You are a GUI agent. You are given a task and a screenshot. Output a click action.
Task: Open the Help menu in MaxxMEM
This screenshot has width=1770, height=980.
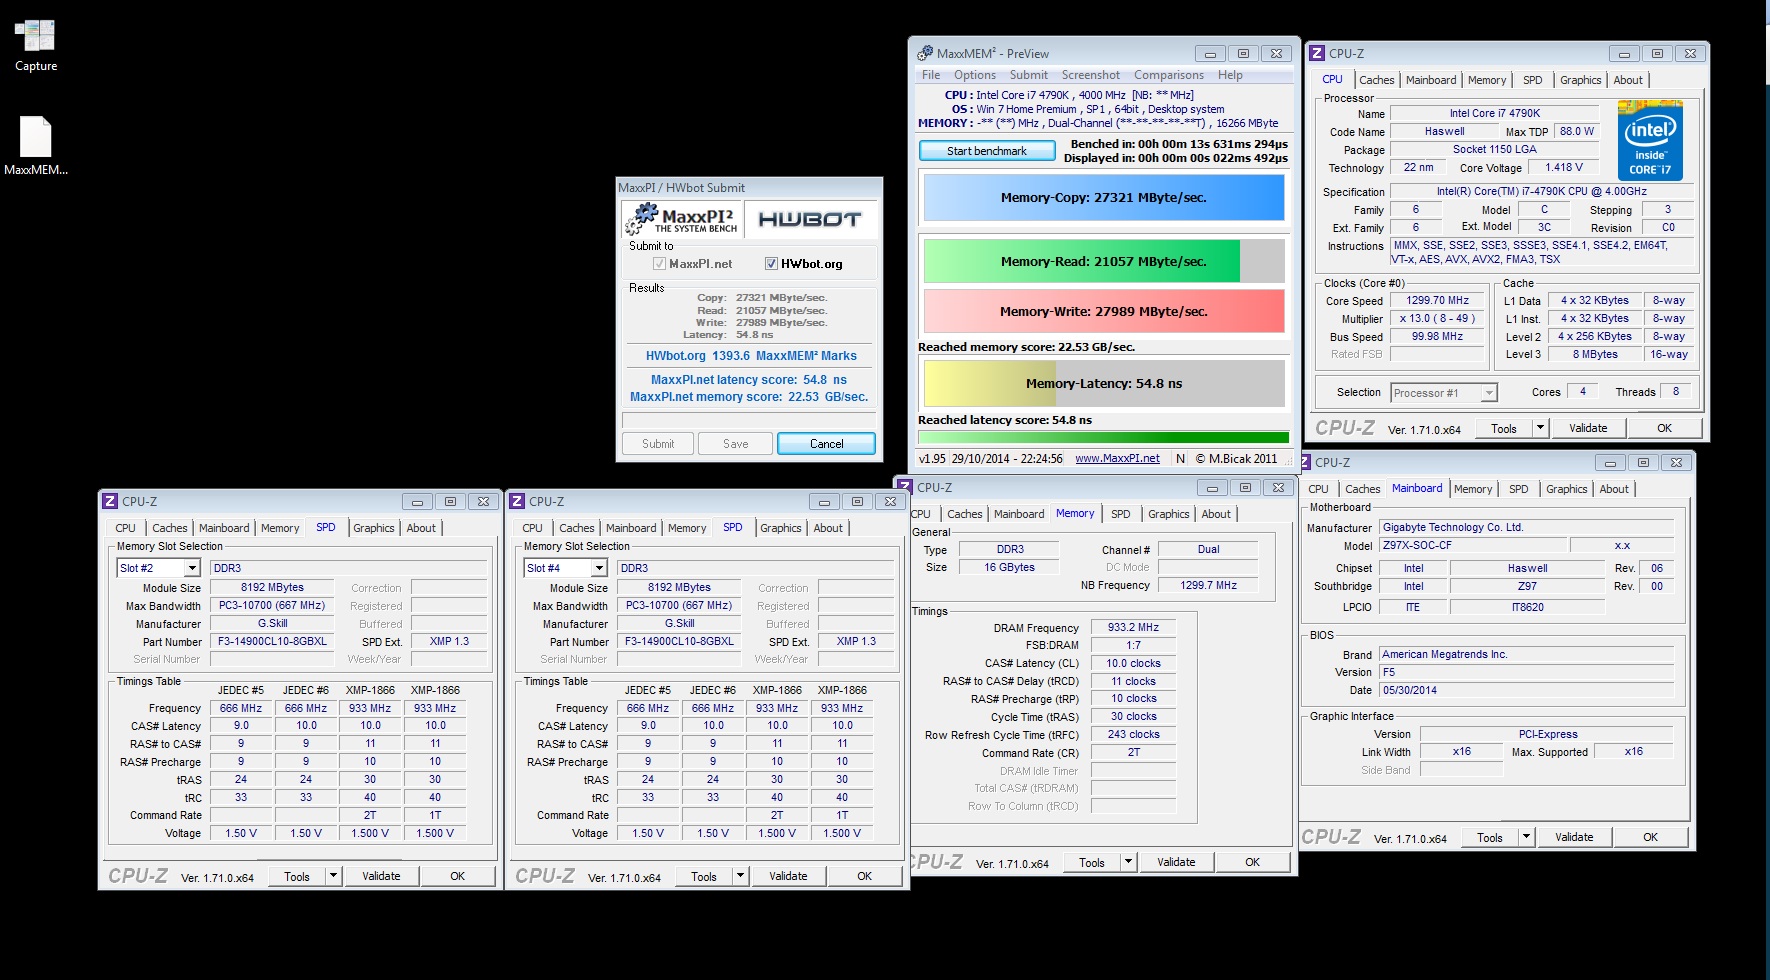pyautogui.click(x=1230, y=75)
